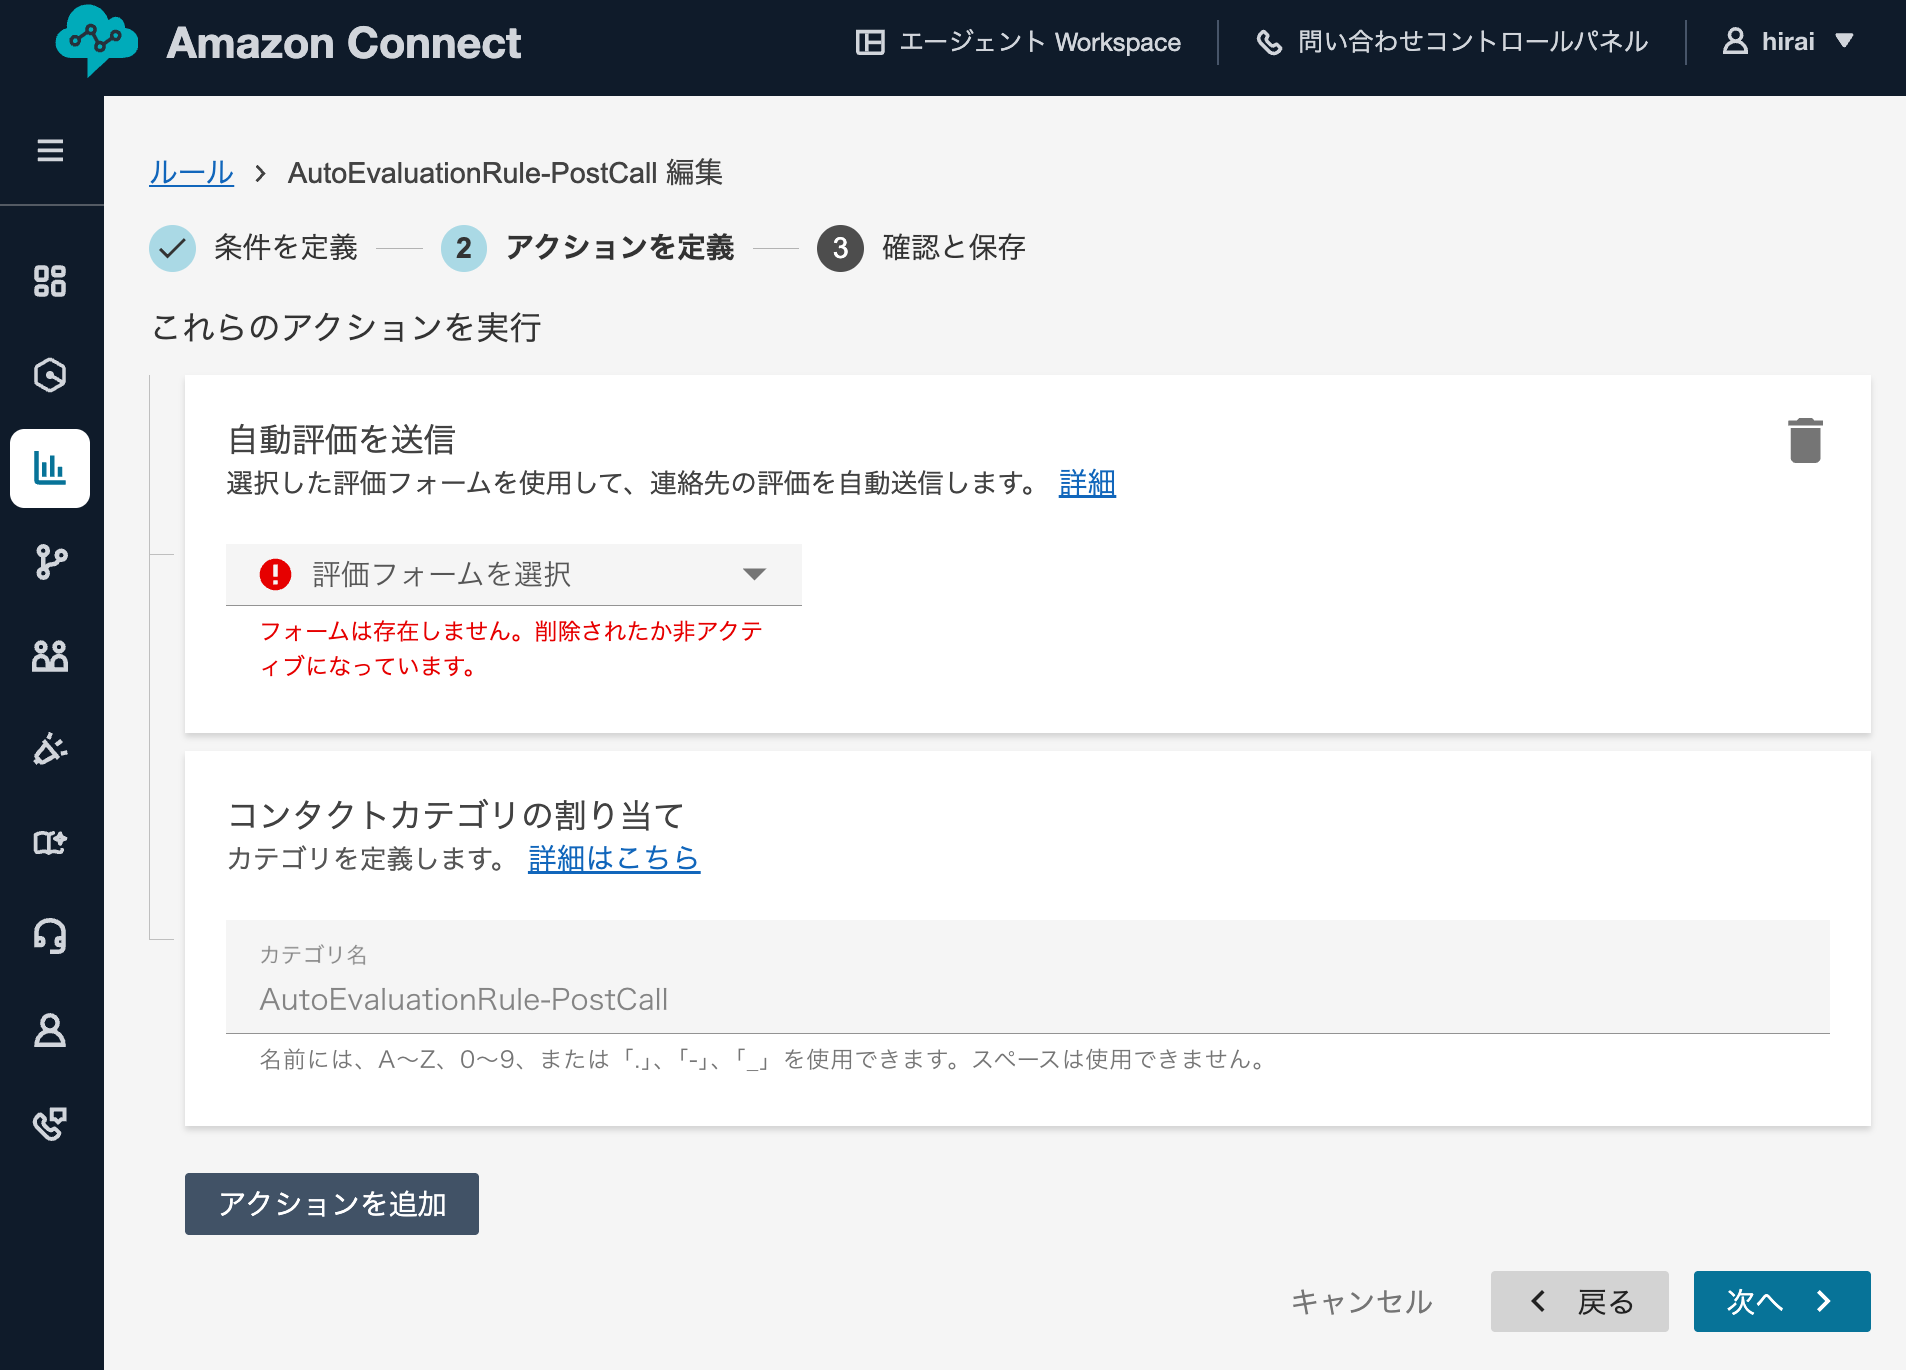Click the 次へ button
The image size is (1906, 1370).
point(1781,1301)
